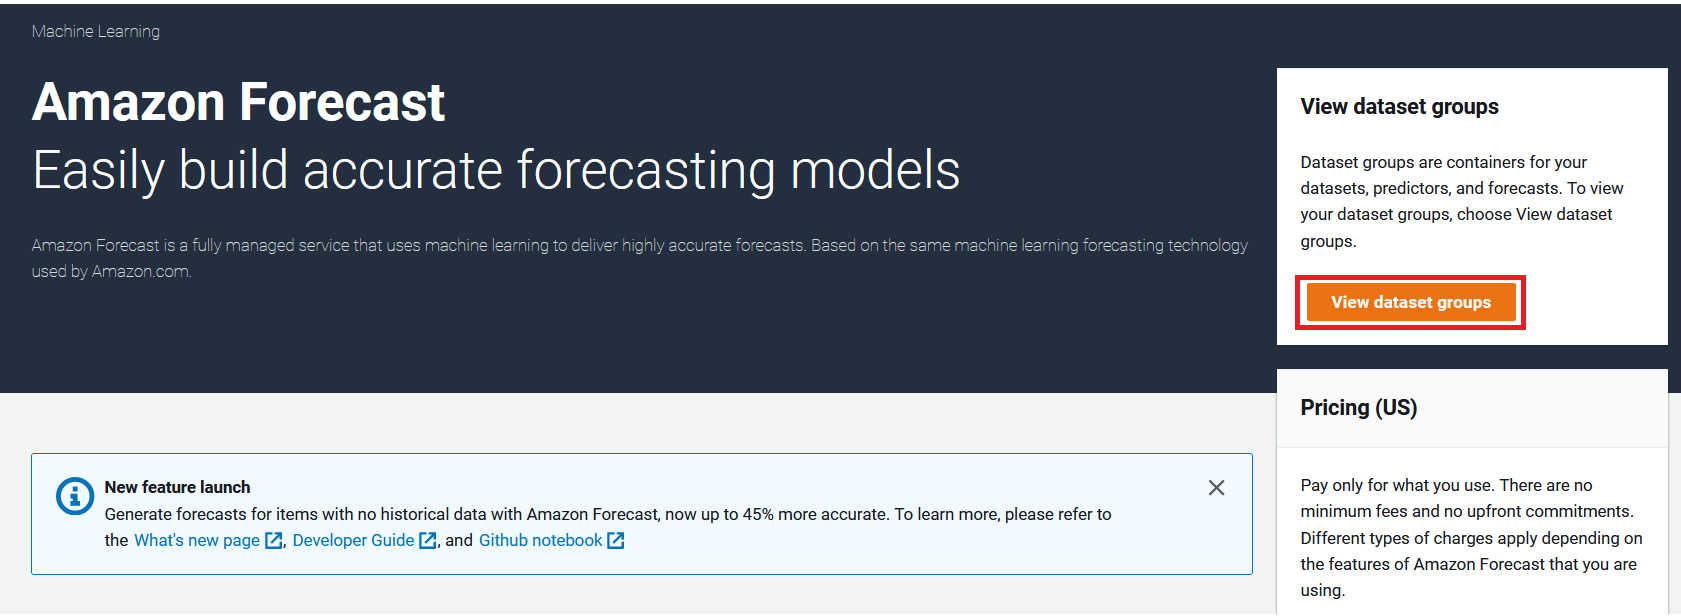Click the fully managed service description paragraph

(x=639, y=258)
